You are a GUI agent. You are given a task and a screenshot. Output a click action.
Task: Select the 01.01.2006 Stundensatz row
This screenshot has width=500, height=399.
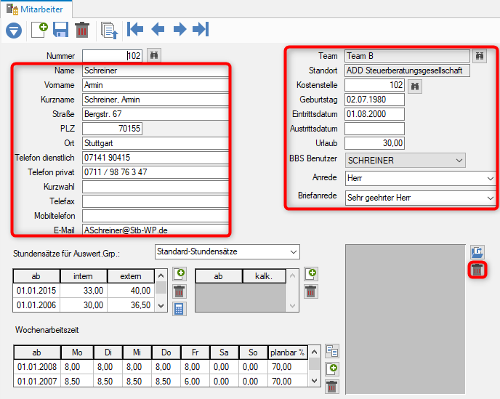pyautogui.click(x=84, y=305)
